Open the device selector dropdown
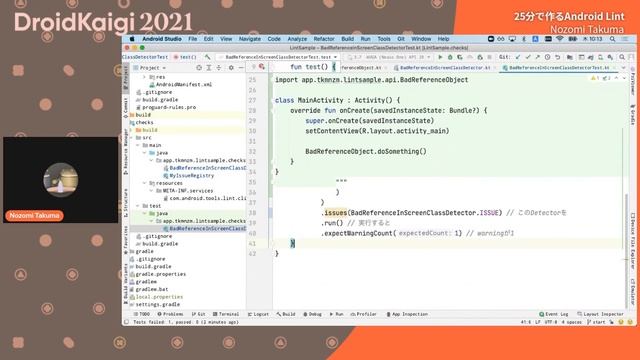 (387, 57)
